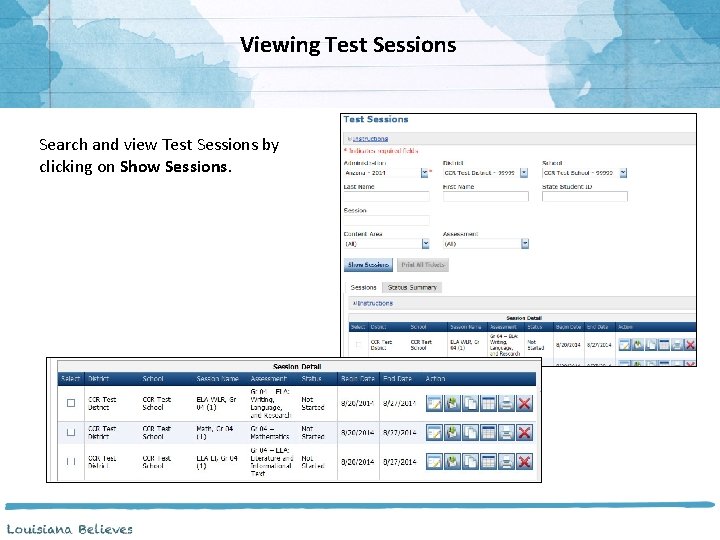
Task: Click the Last Name input field
Action: [387, 197]
